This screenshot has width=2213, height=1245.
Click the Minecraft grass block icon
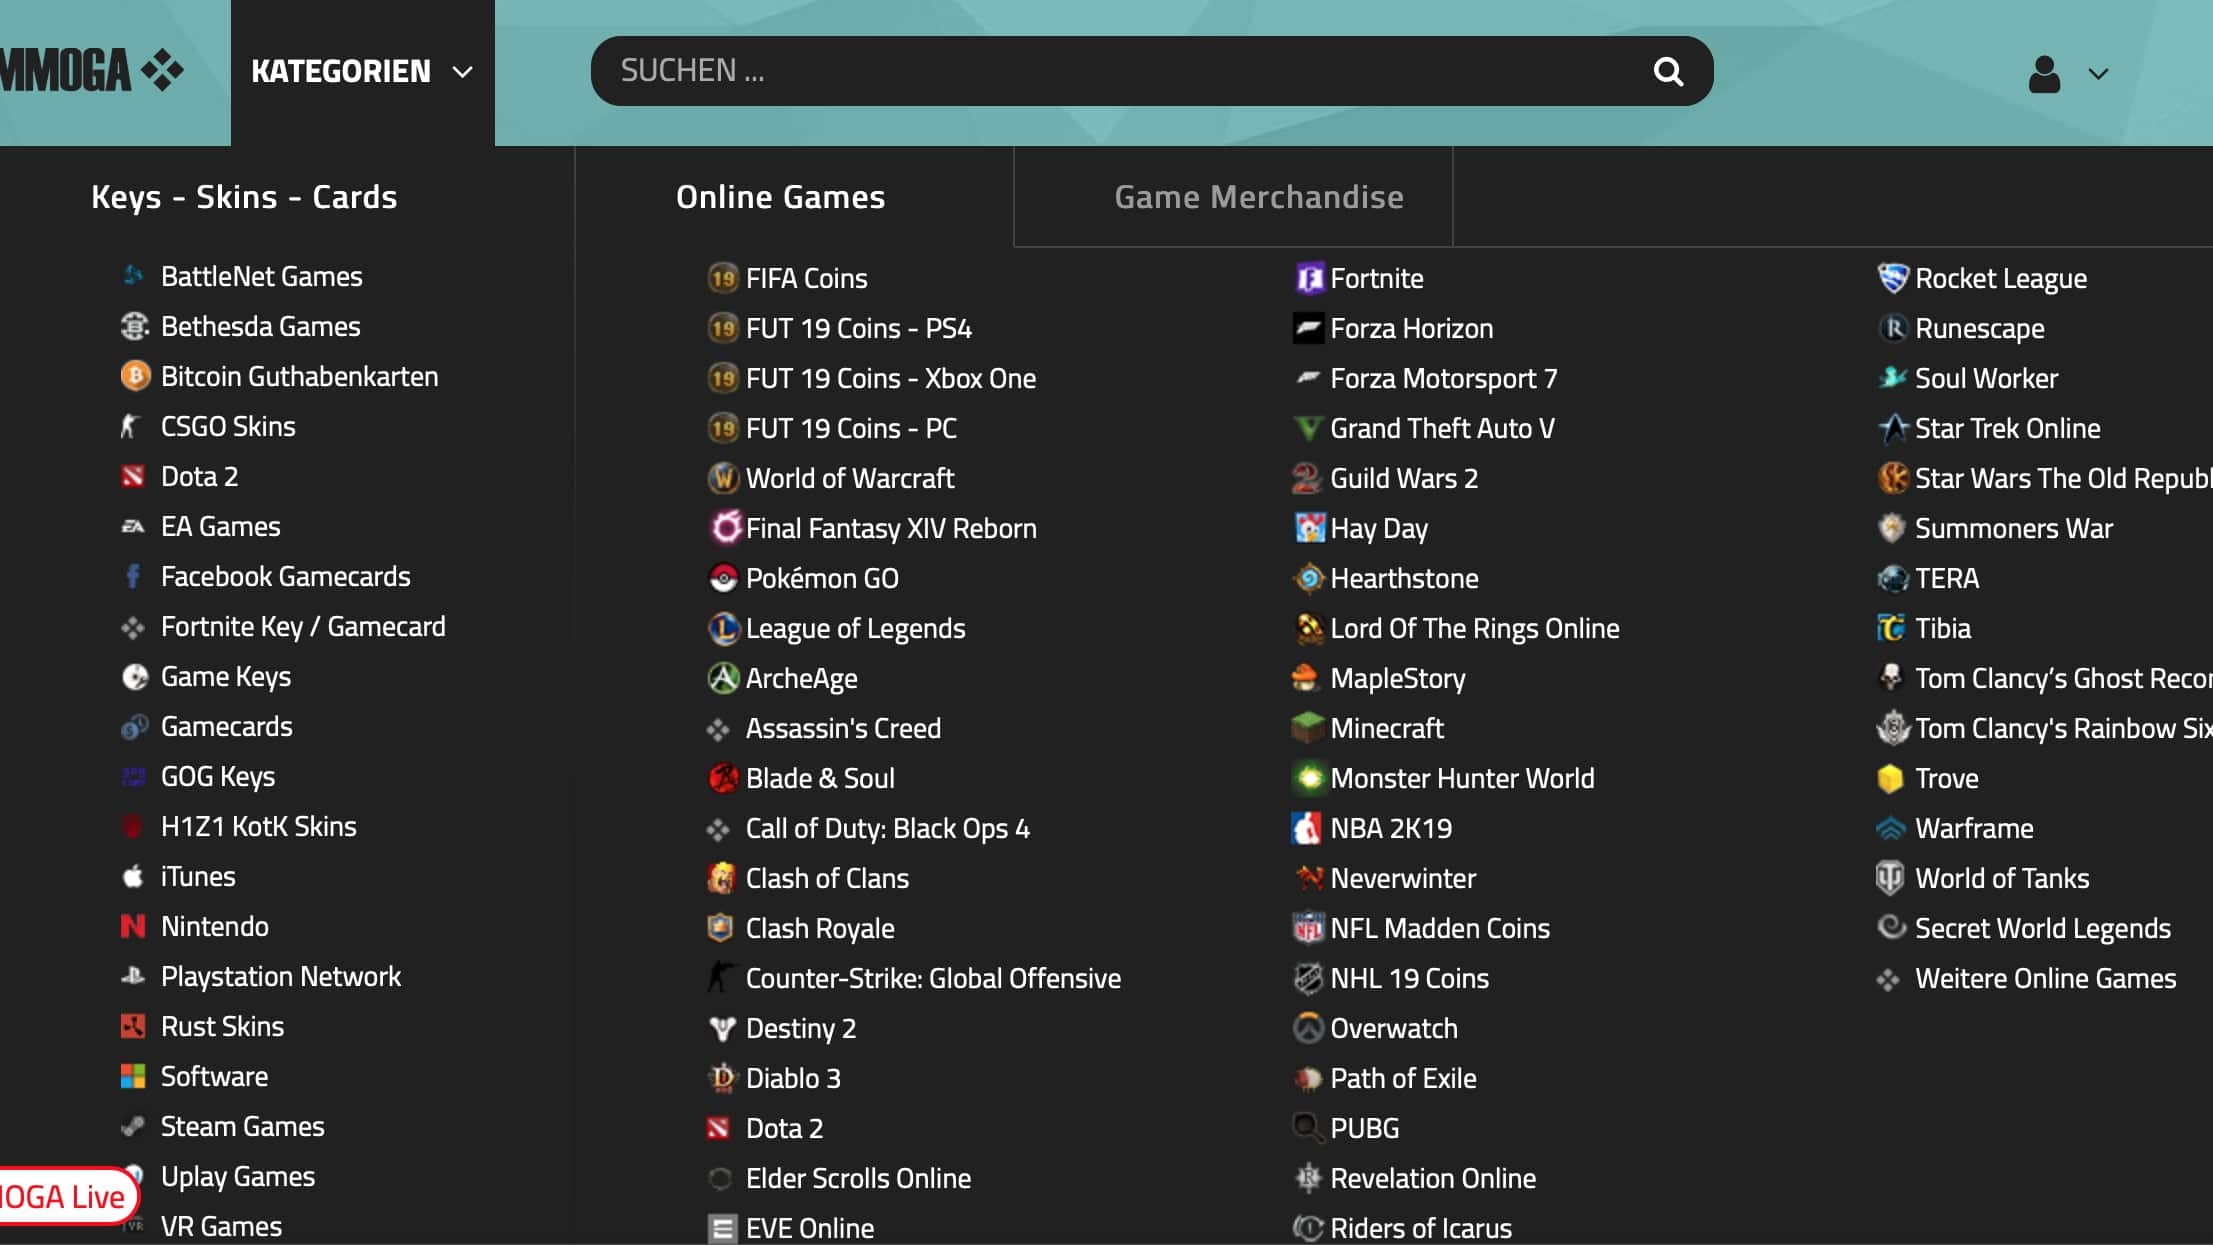pos(1307,728)
